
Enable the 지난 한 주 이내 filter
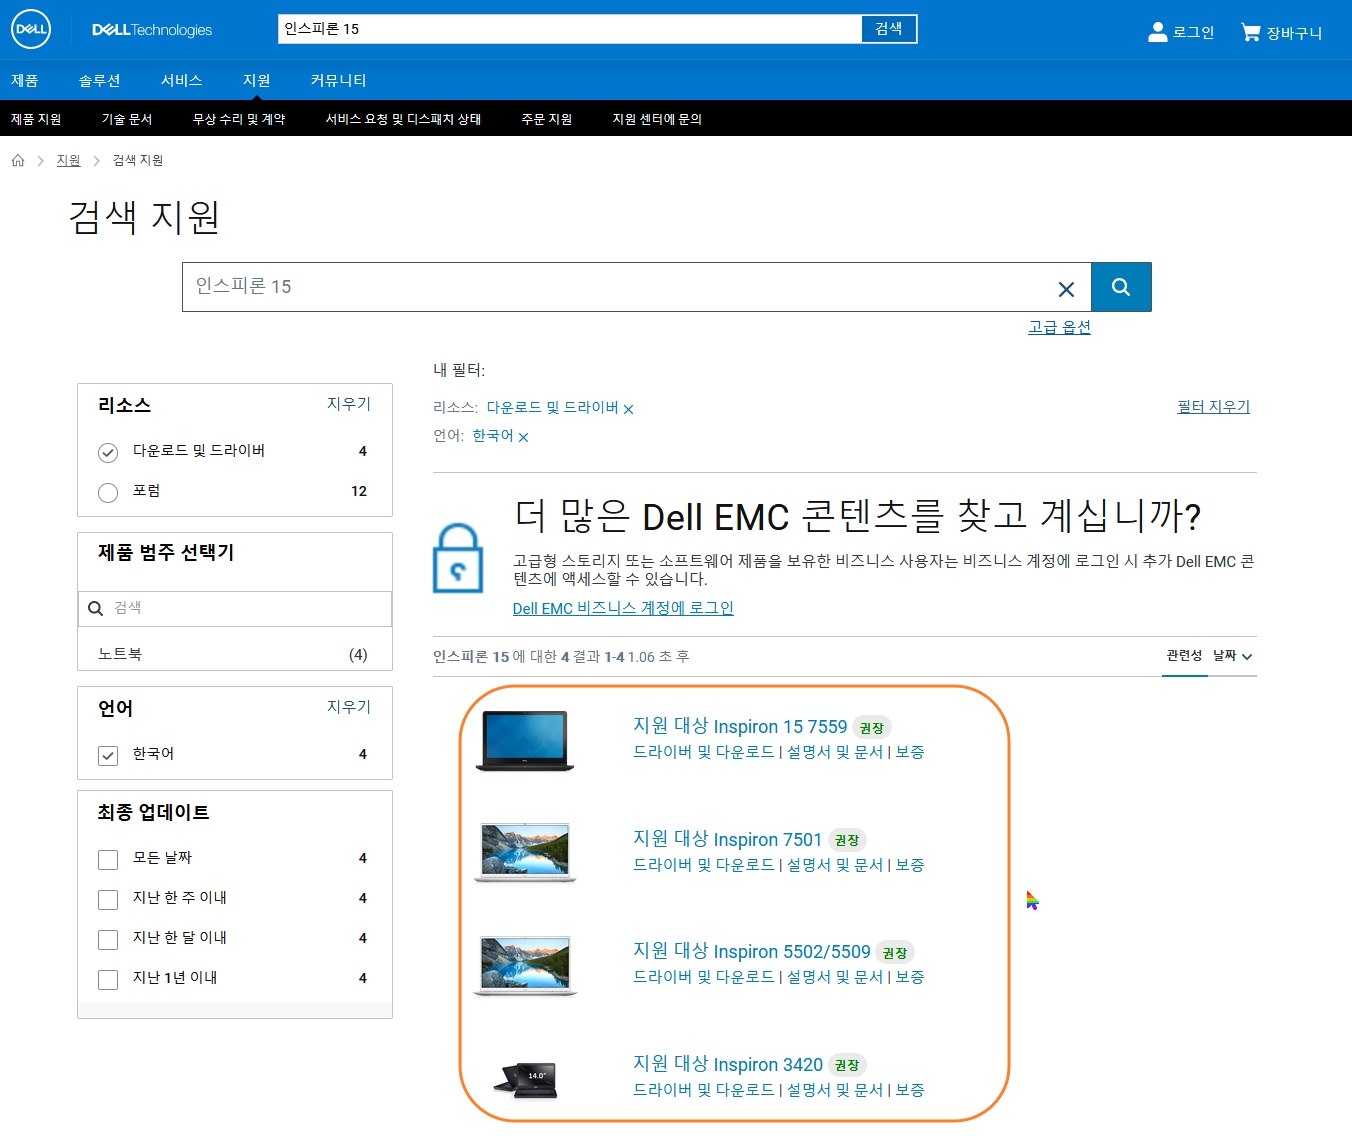click(x=107, y=899)
